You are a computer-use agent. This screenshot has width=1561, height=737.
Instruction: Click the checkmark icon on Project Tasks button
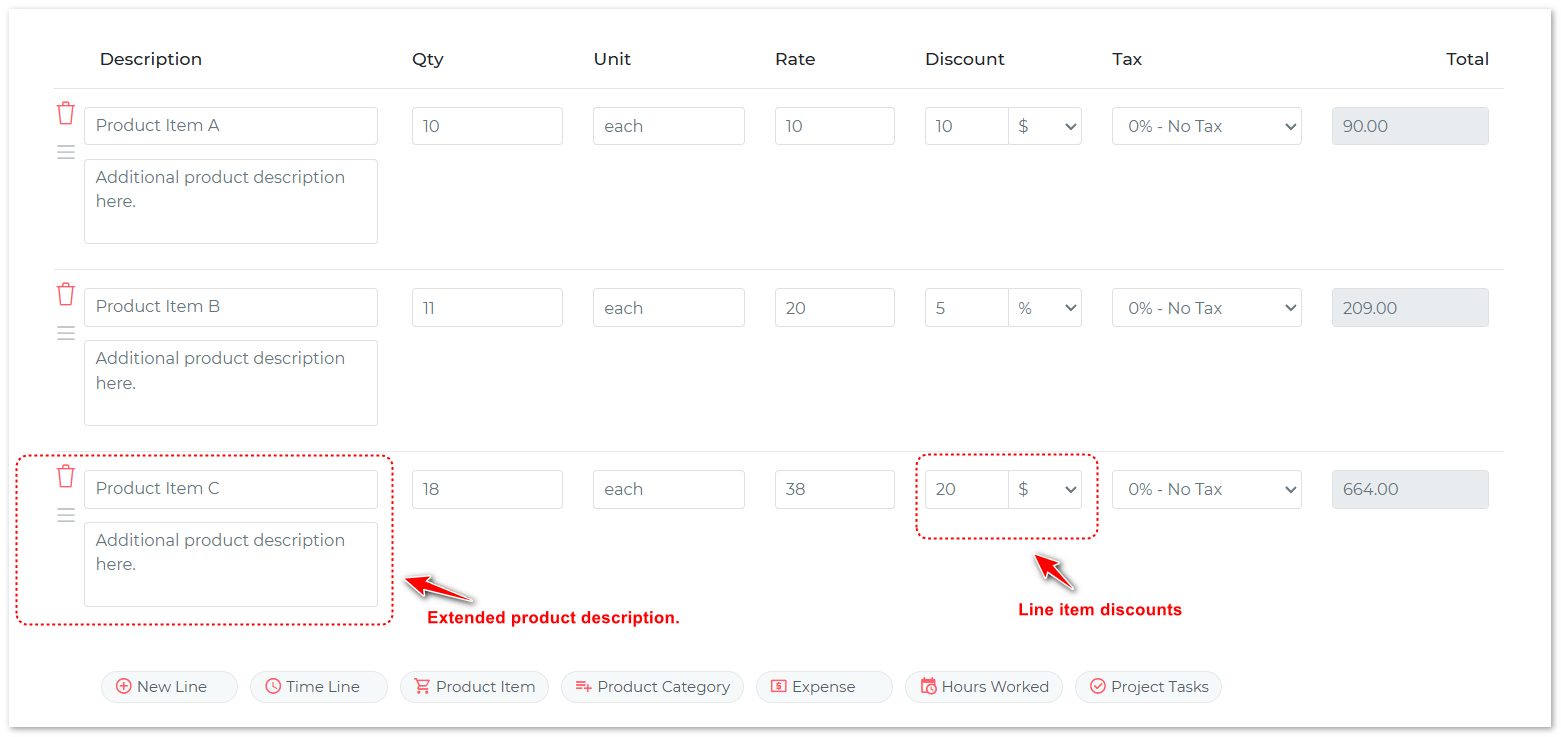pos(1097,686)
